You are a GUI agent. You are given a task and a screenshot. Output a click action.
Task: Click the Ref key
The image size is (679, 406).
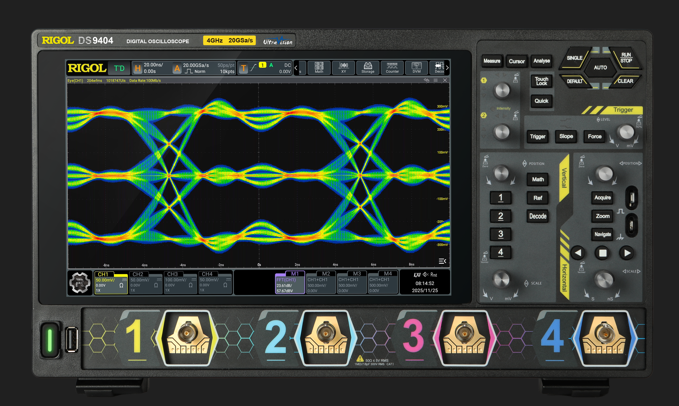point(538,198)
